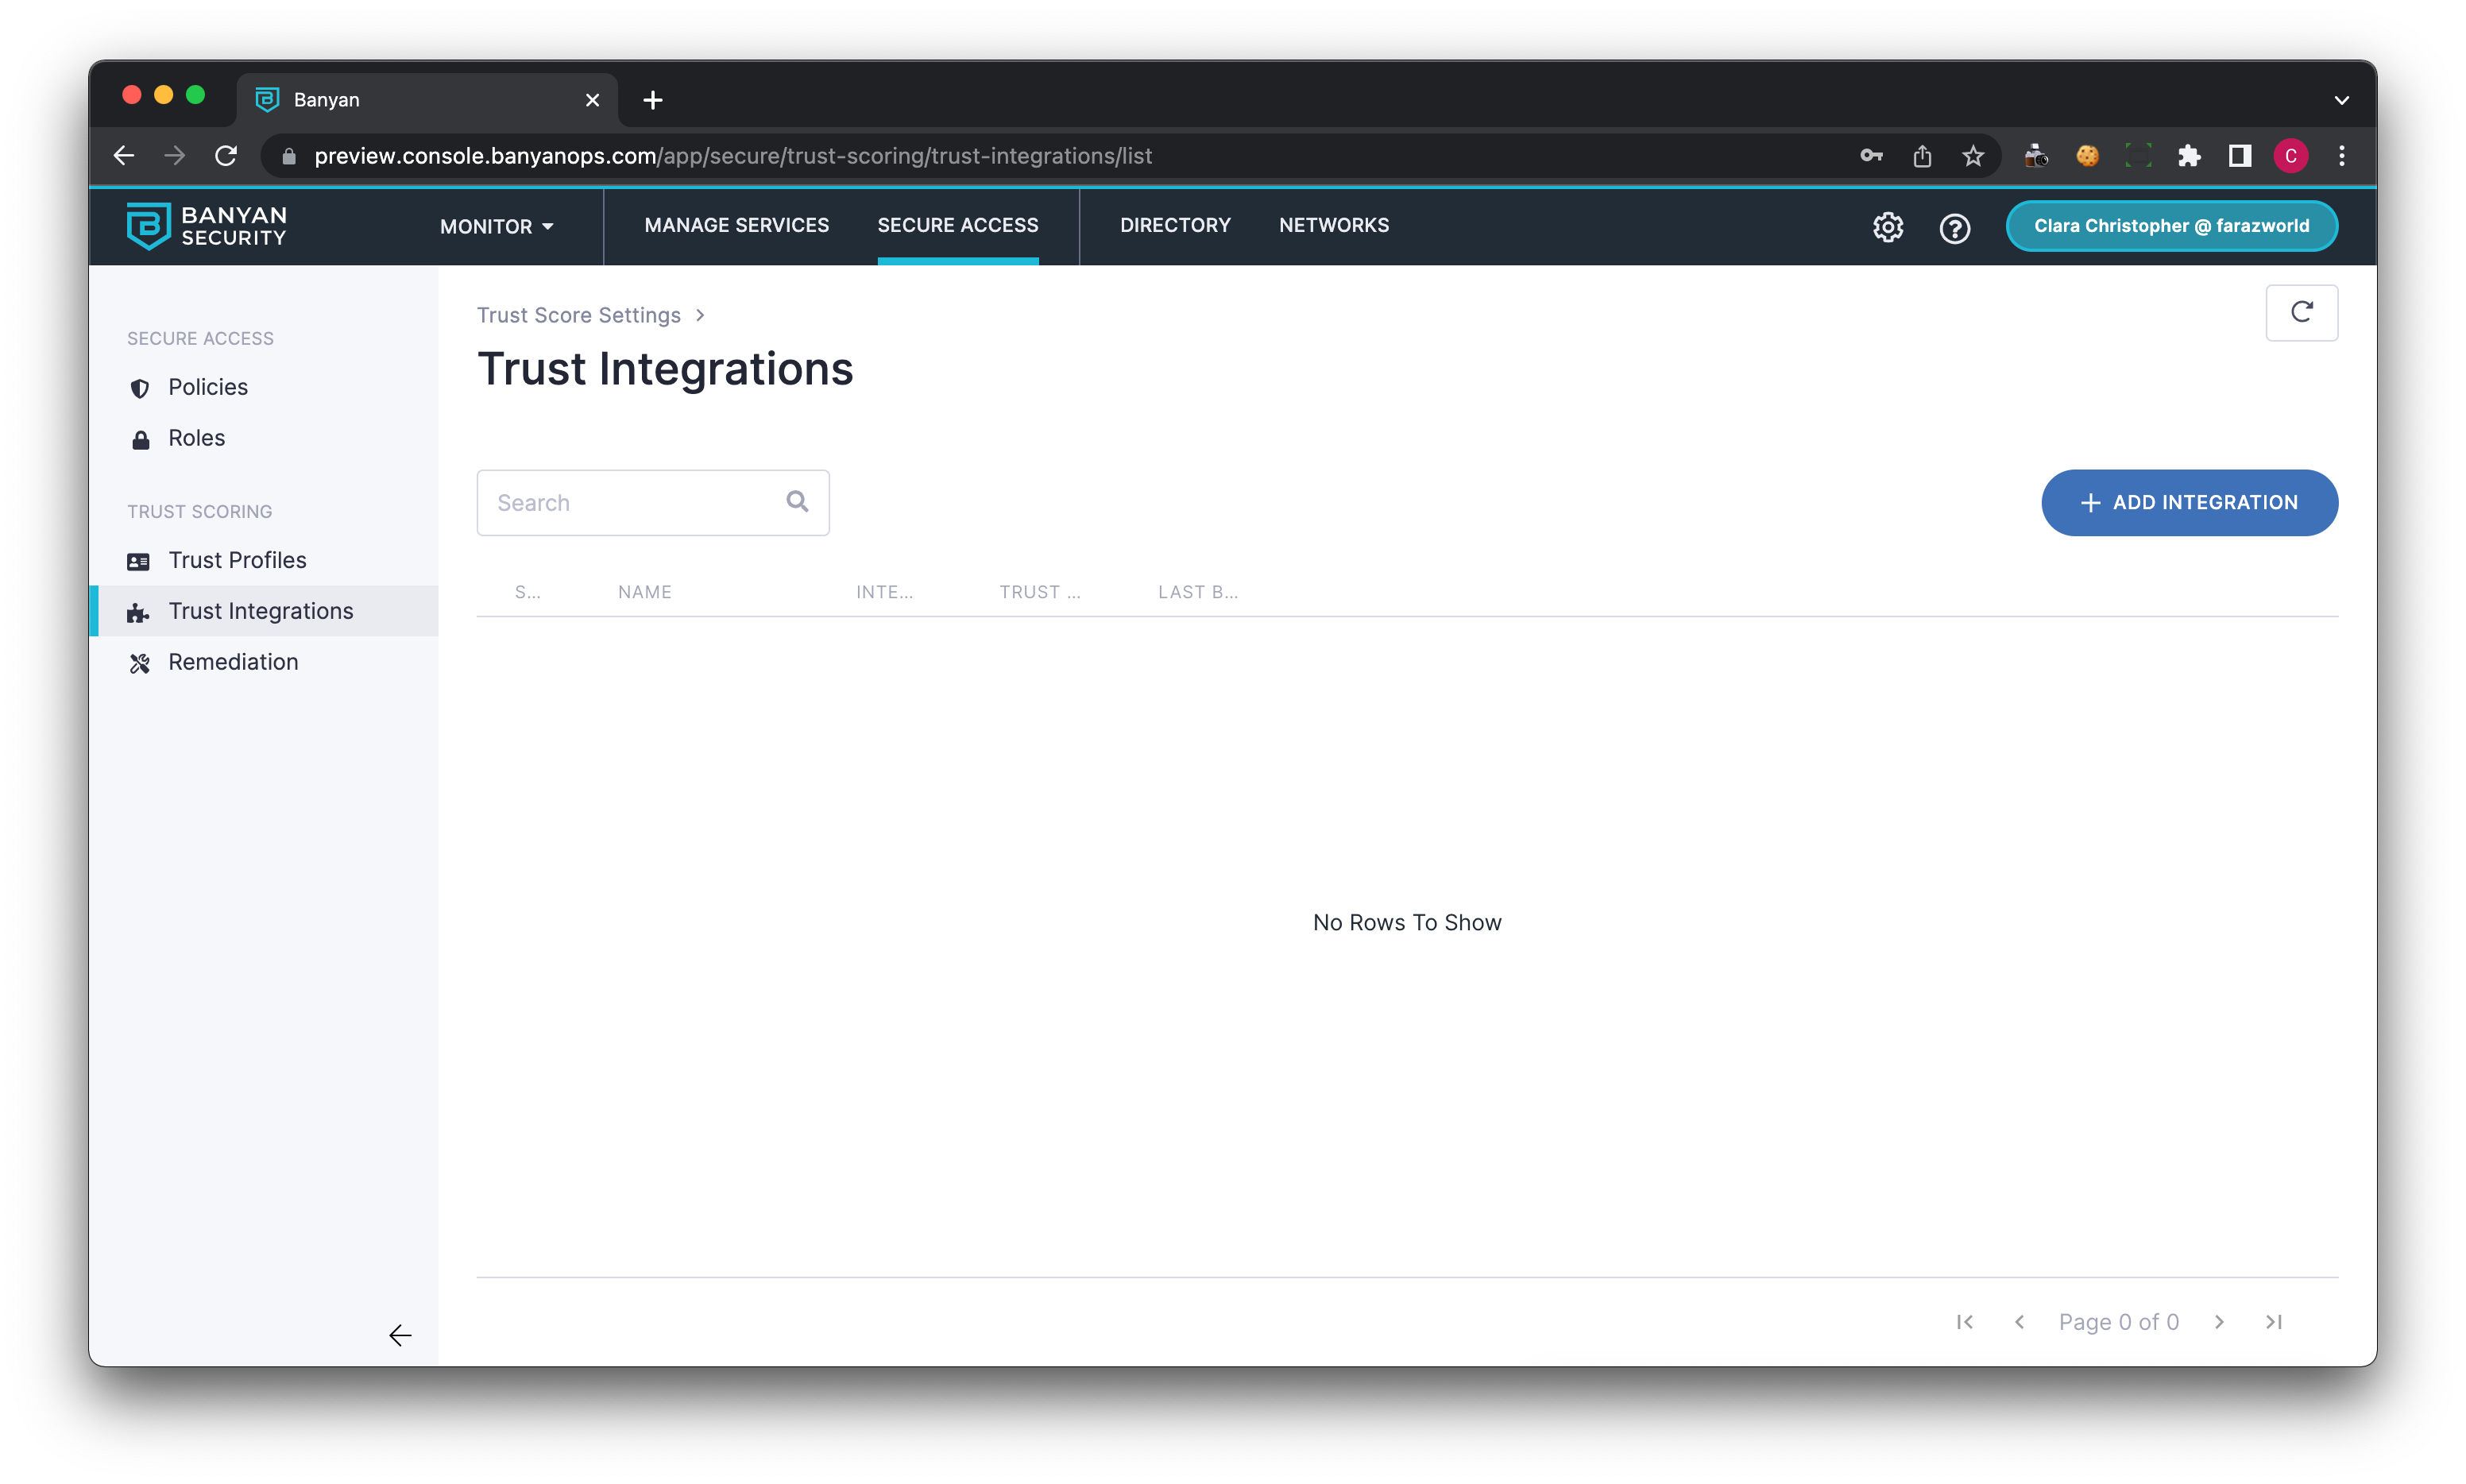Click the No Rows To Show message
Viewport: 2466px width, 1484px height.
coord(1406,922)
